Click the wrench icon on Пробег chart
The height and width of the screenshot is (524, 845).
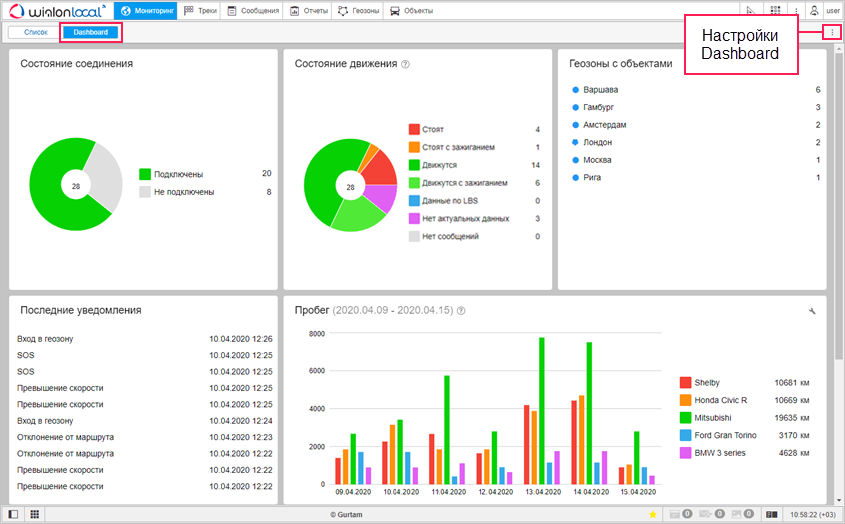813,311
